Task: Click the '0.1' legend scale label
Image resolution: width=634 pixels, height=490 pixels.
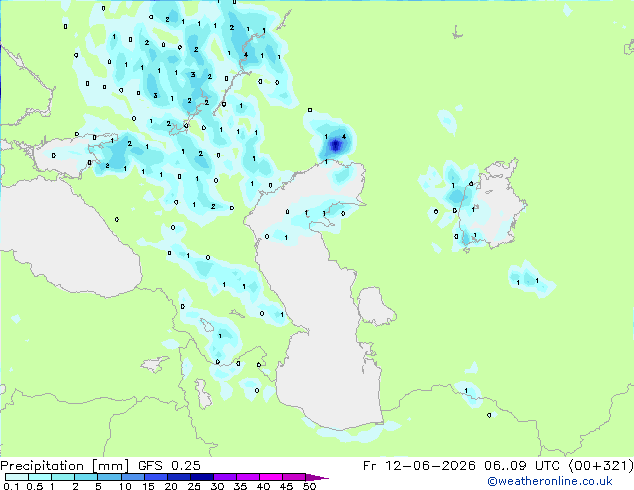Action: coord(11,486)
